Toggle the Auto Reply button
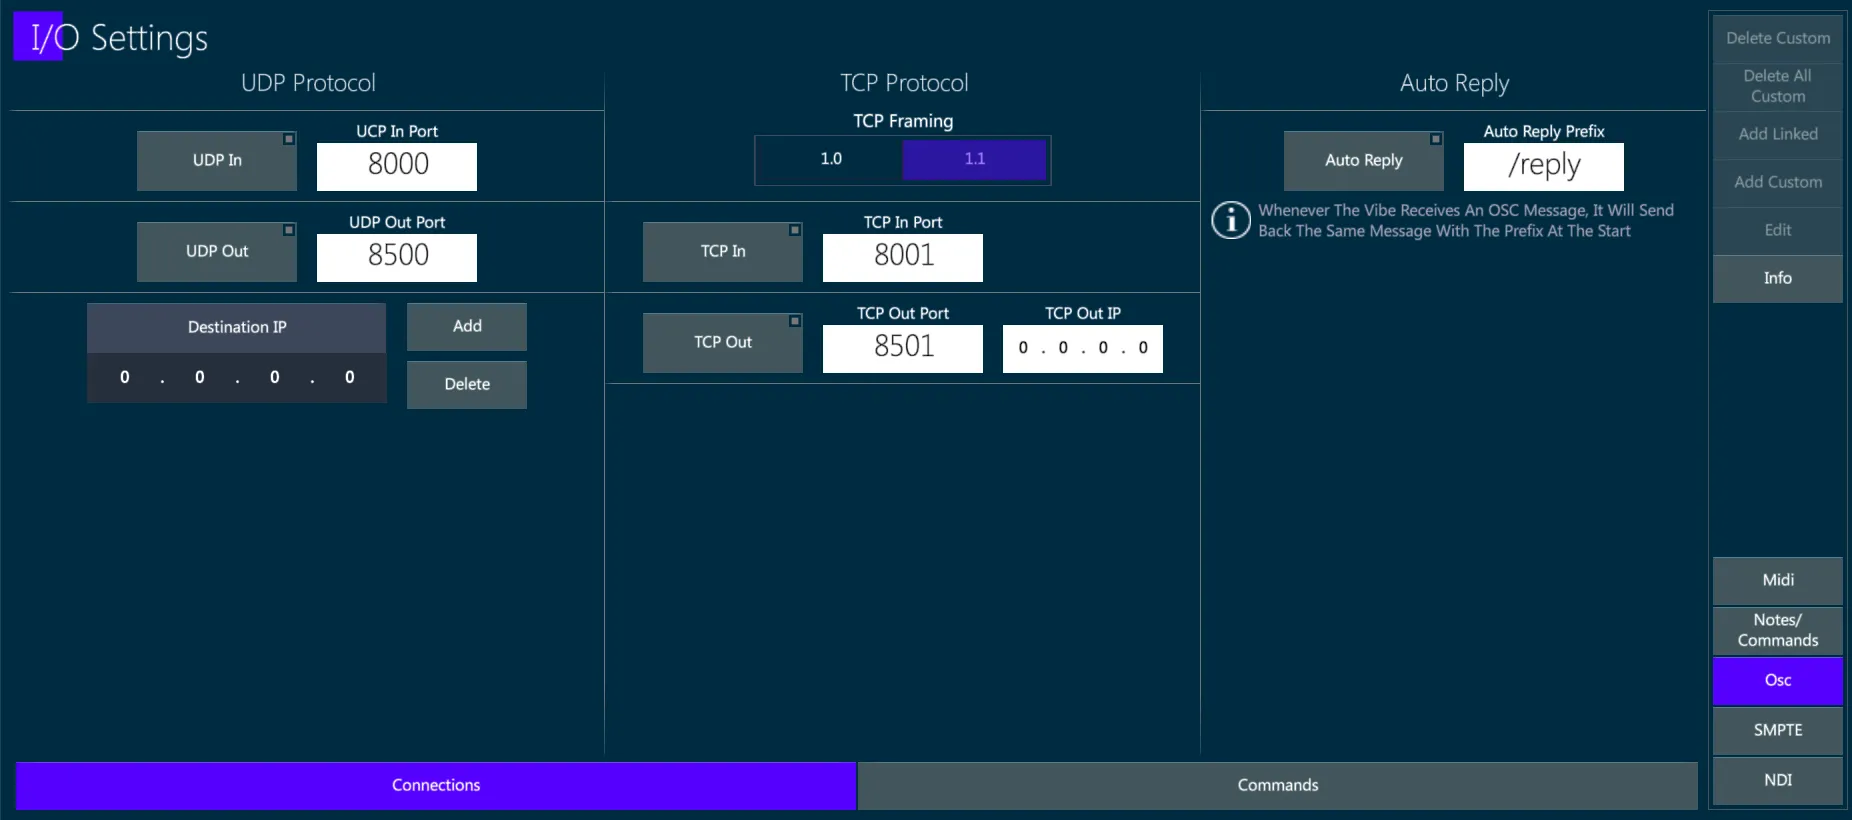 (x=1364, y=160)
